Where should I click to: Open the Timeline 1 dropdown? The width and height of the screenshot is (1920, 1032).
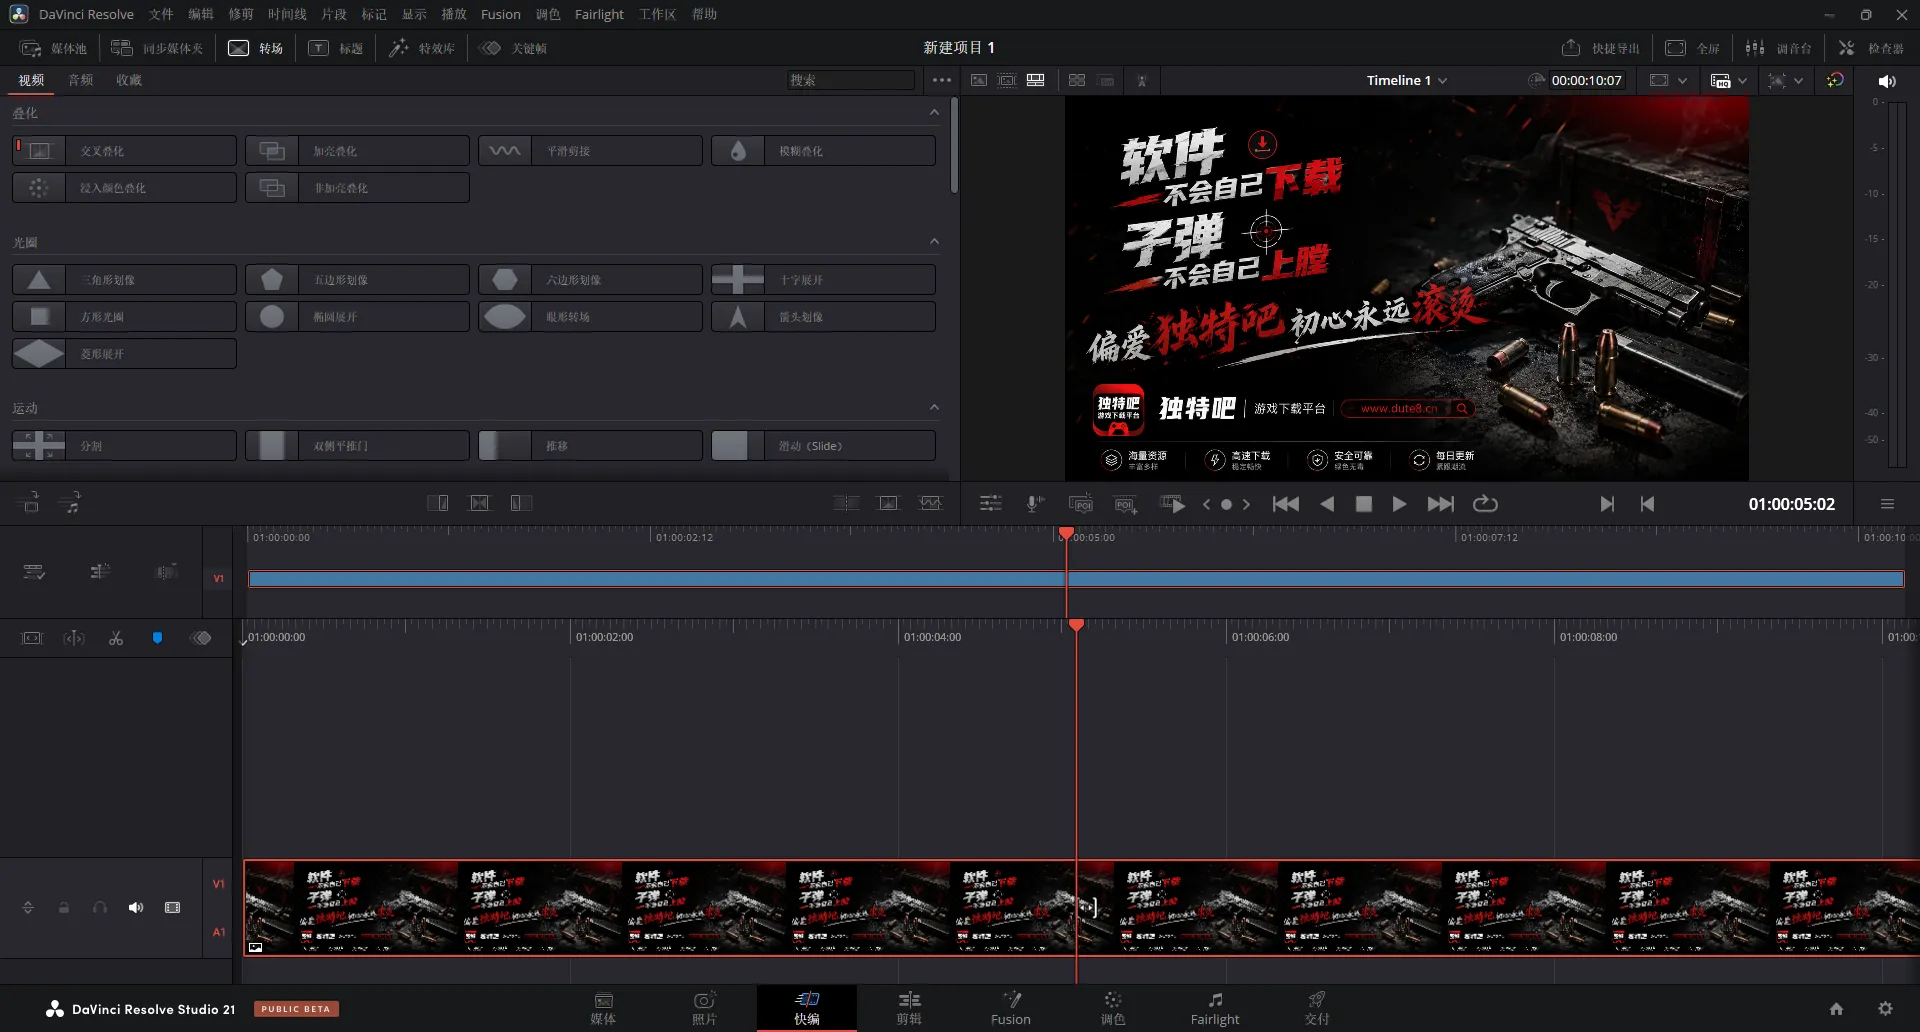tap(1407, 80)
